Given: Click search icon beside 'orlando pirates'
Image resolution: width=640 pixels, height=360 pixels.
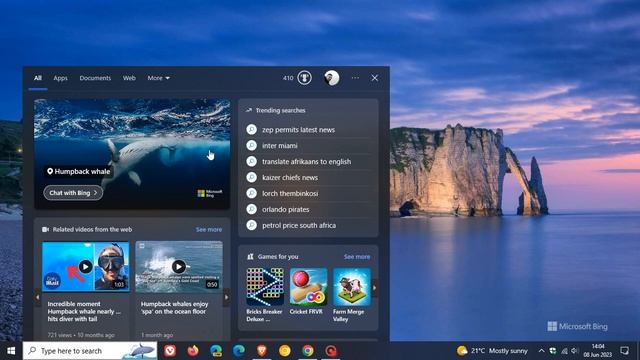Looking at the screenshot, I should click(252, 209).
